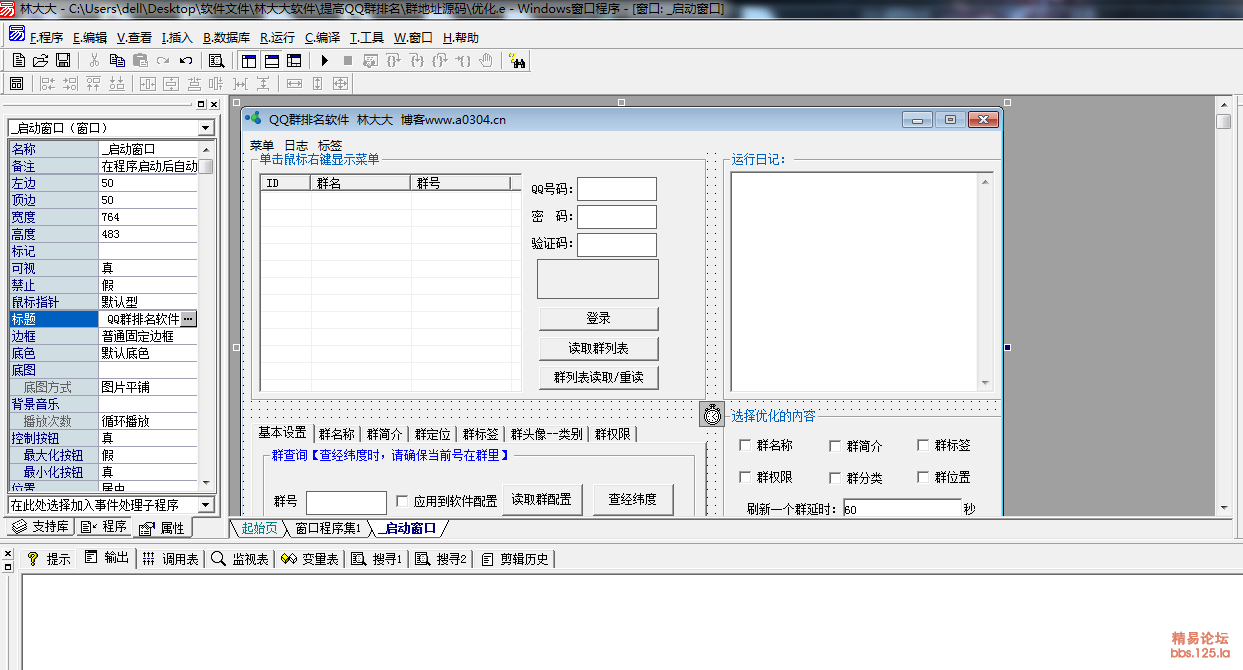Click the 登录 button
Screen dimensions: 1243x670
click(x=598, y=319)
